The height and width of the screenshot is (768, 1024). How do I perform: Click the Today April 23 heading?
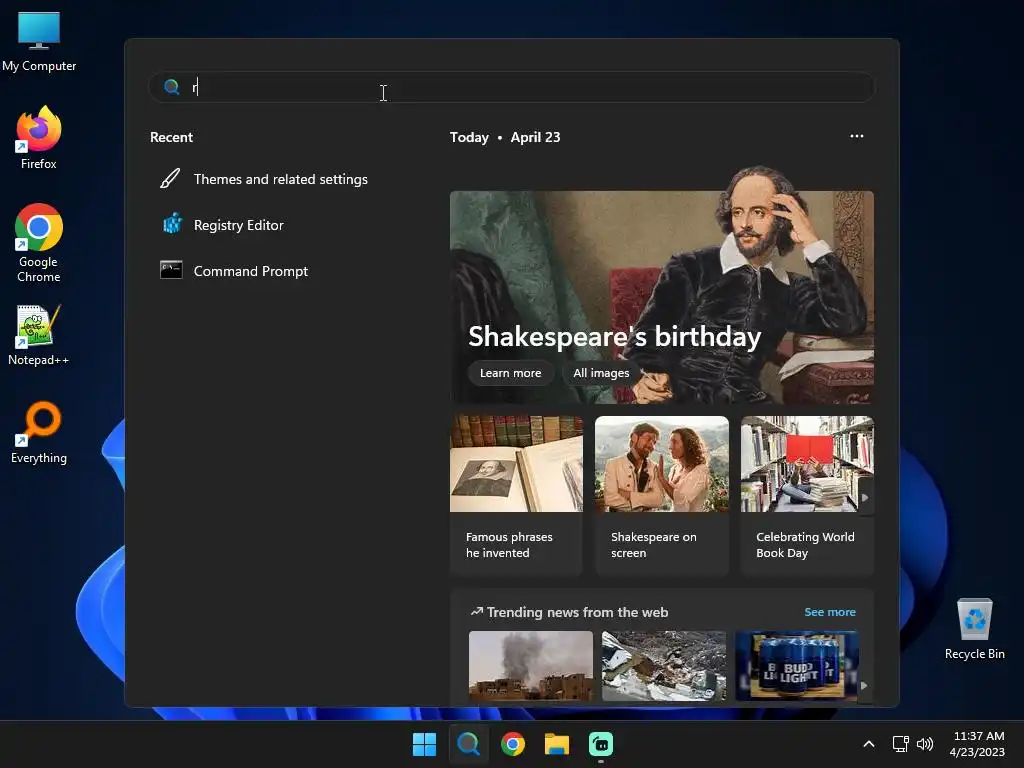click(505, 137)
